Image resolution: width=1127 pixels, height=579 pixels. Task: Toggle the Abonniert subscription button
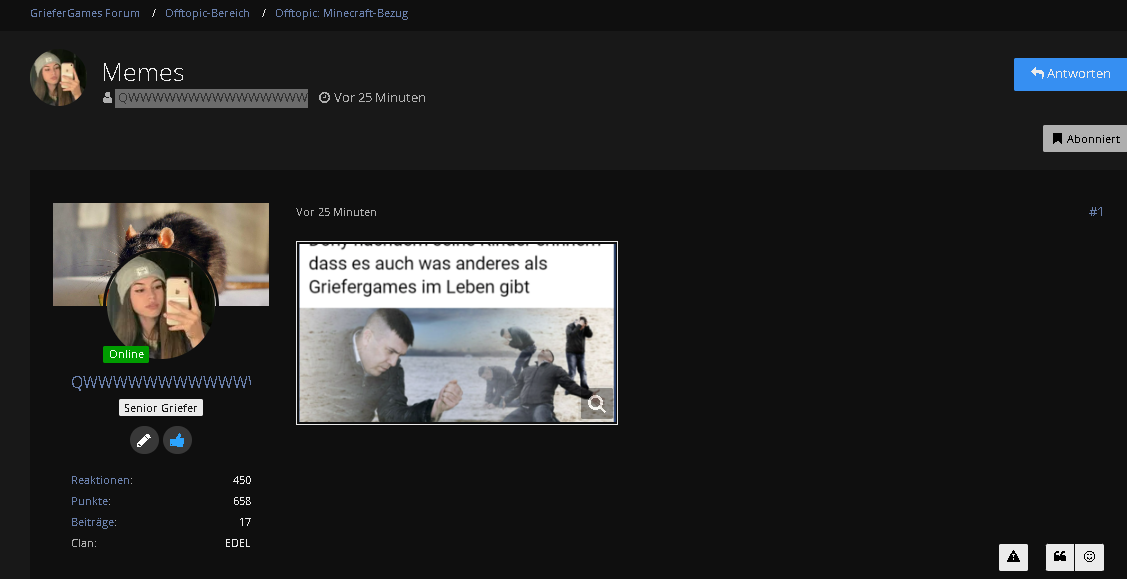1085,139
